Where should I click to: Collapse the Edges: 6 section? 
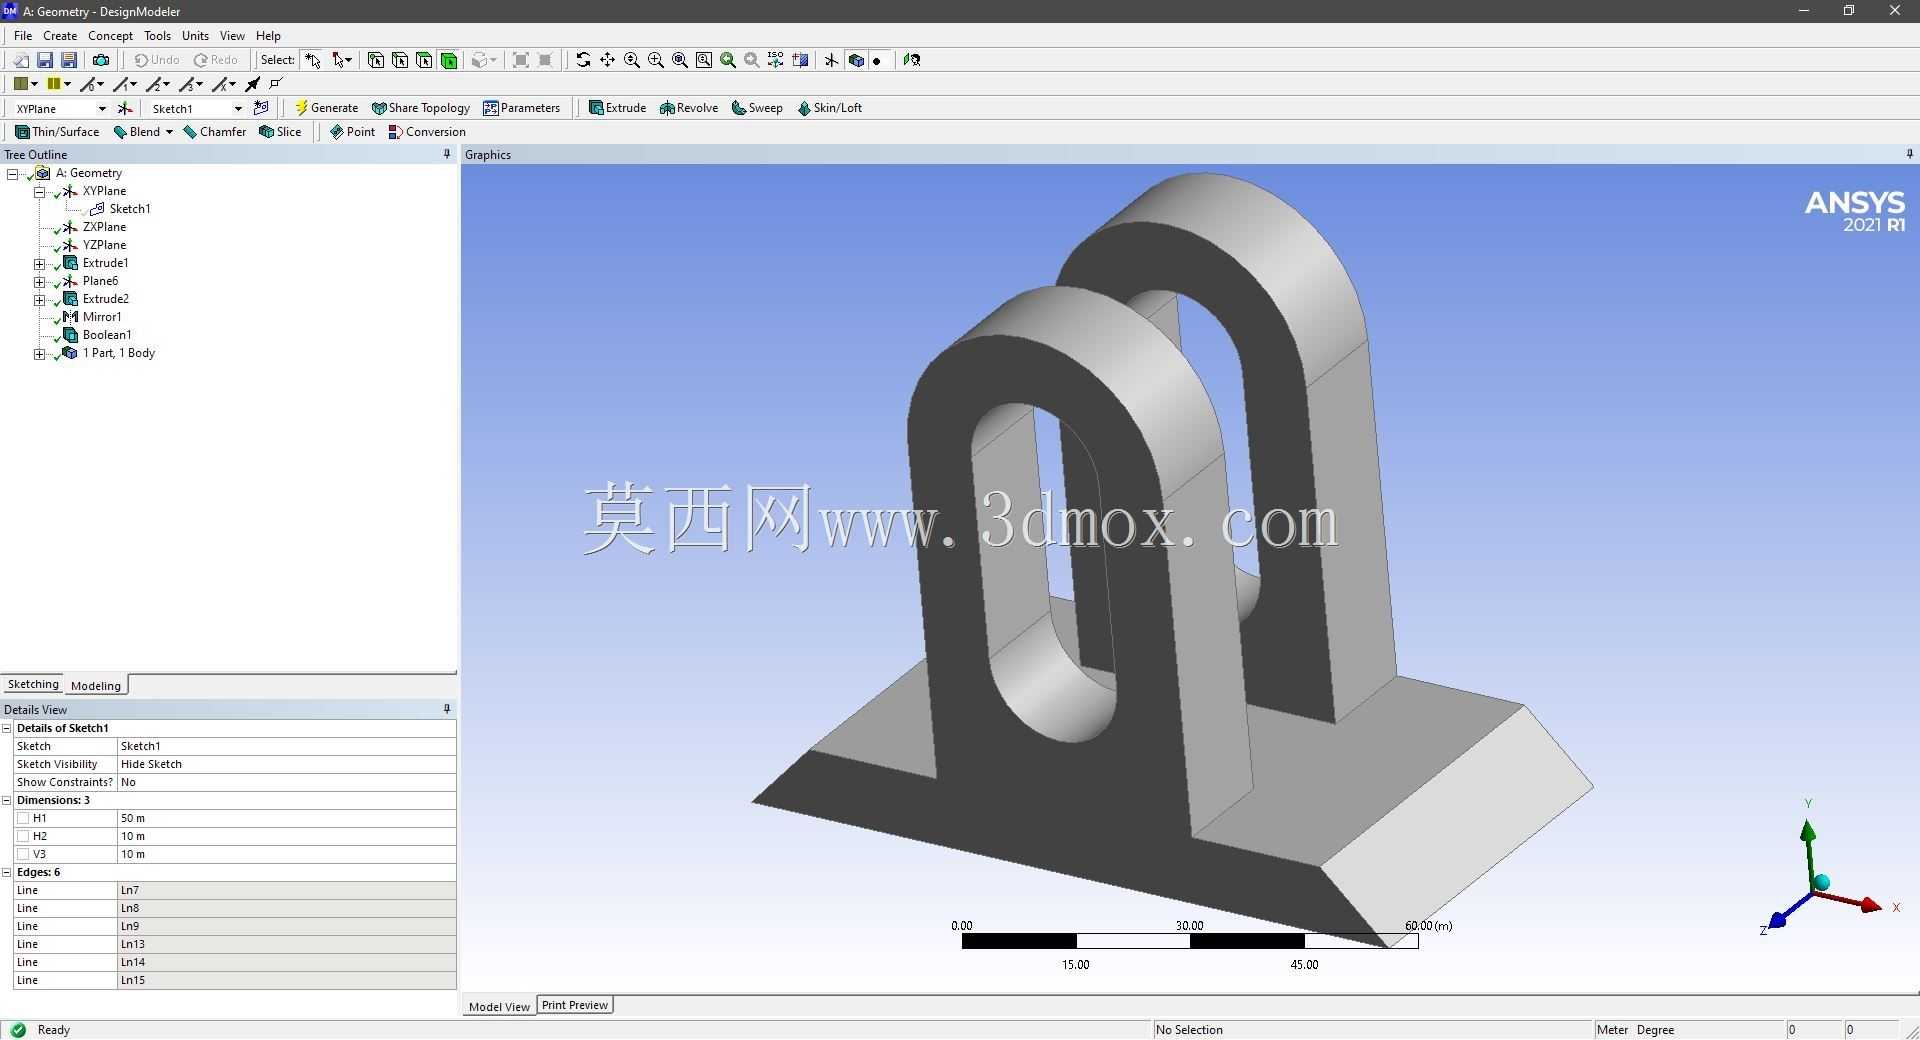click(x=7, y=872)
